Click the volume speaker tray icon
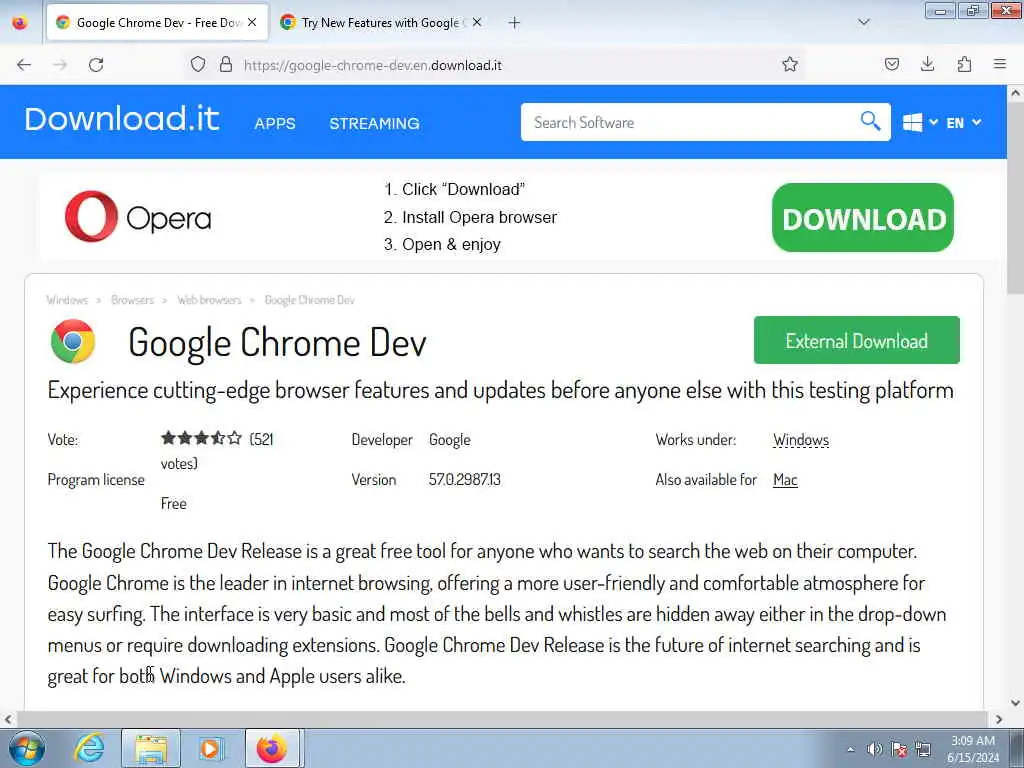Image resolution: width=1024 pixels, height=768 pixels. (874, 749)
